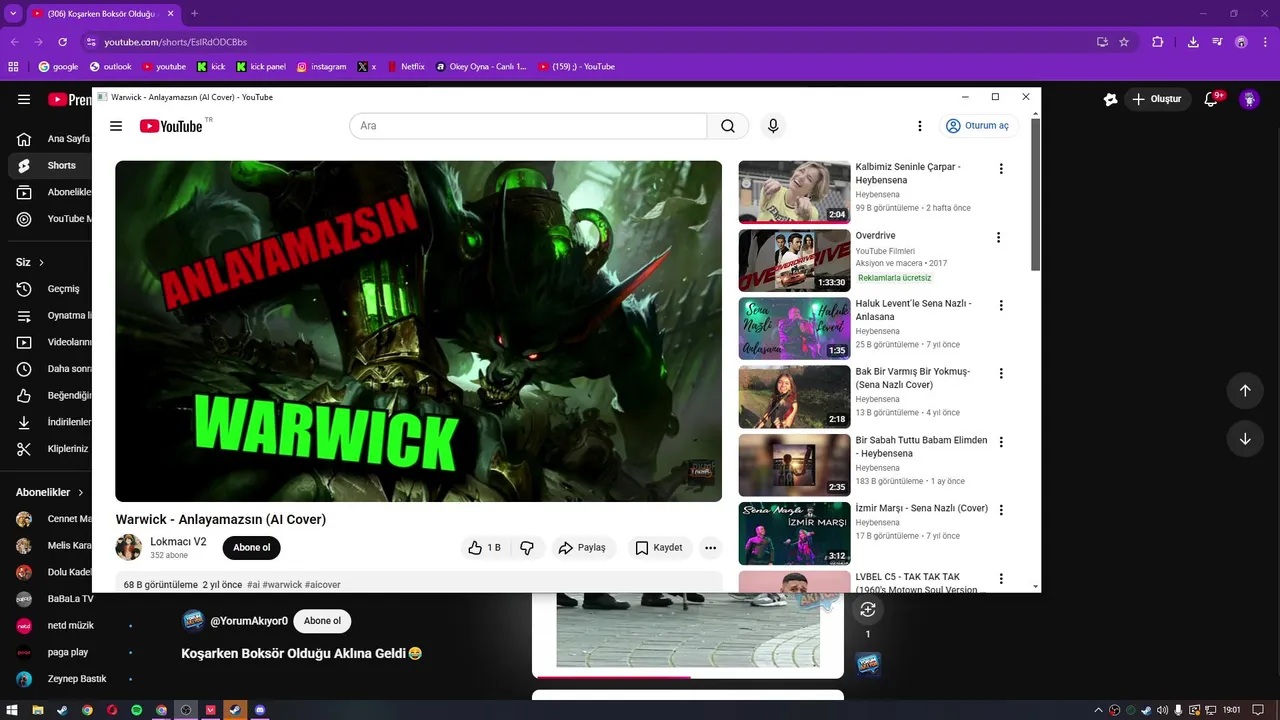Viewport: 1280px width, 720px height.
Task: Open a new Chrome tab
Action: click(x=194, y=14)
